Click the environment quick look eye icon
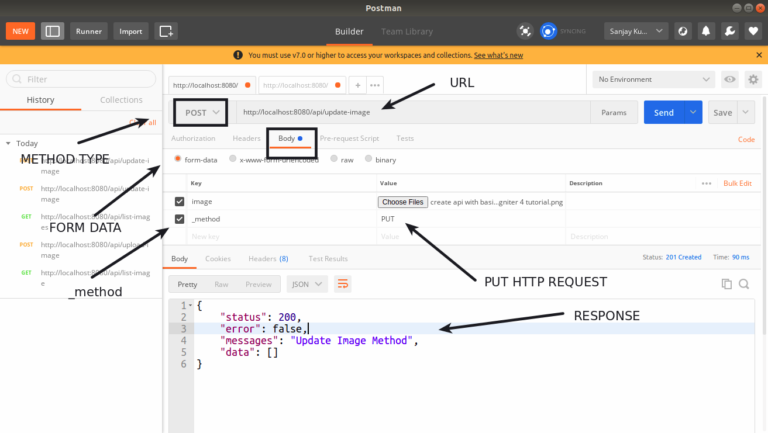Screen dimensions: 768x433 (730, 79)
